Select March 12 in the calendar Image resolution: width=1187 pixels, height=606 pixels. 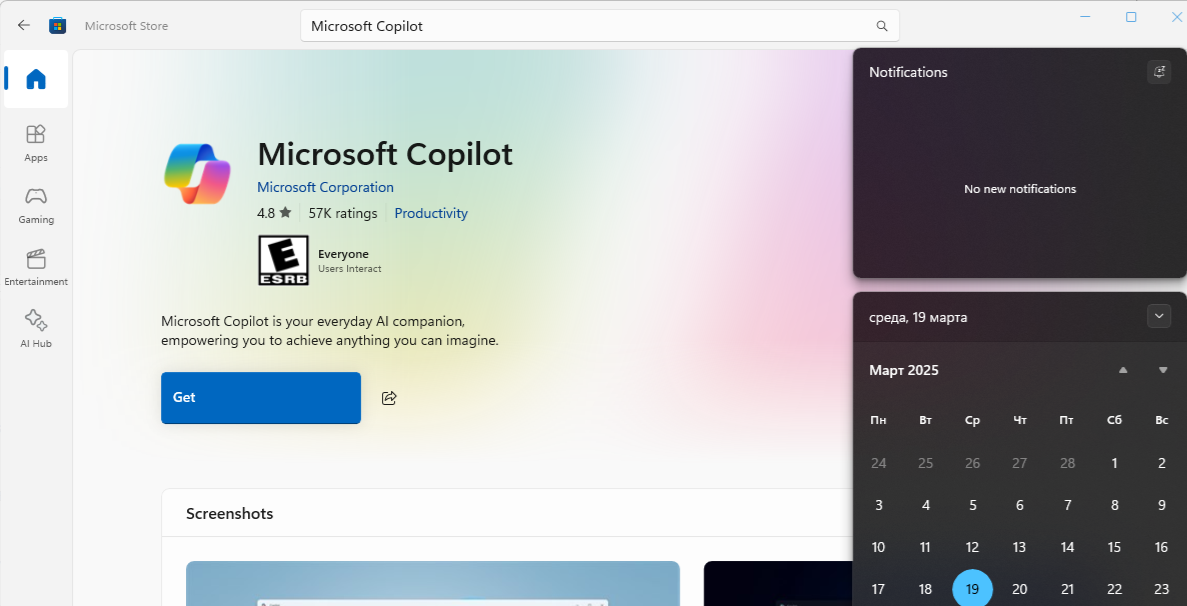973,547
